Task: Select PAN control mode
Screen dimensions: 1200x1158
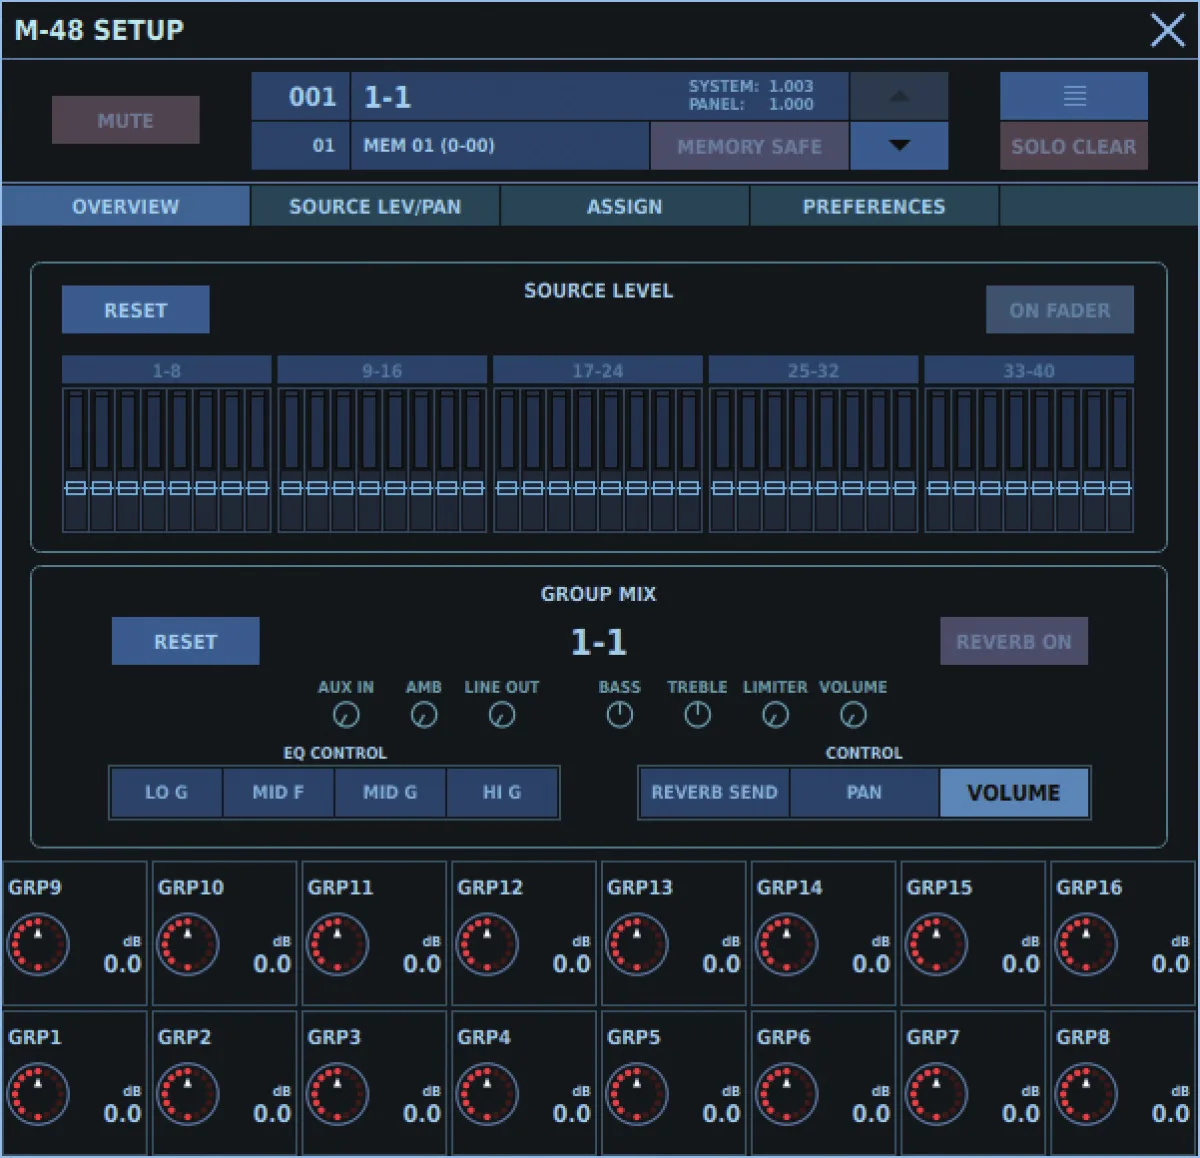Action: pyautogui.click(x=864, y=792)
